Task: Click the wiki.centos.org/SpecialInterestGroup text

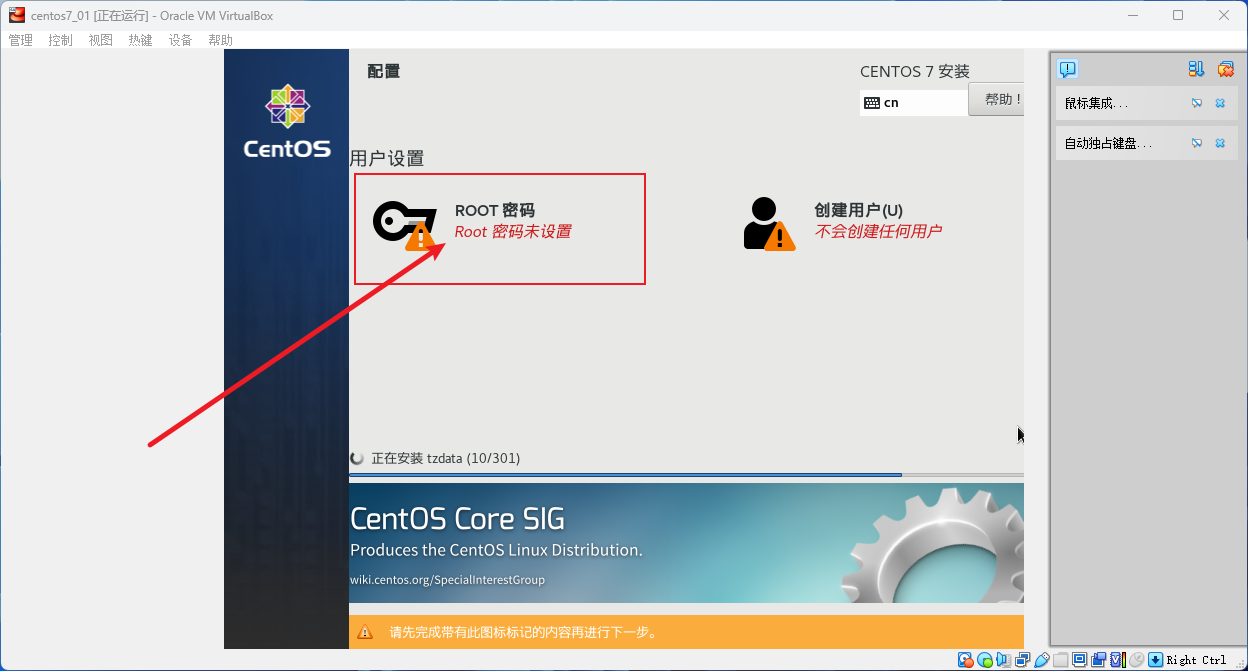Action: [x=447, y=580]
